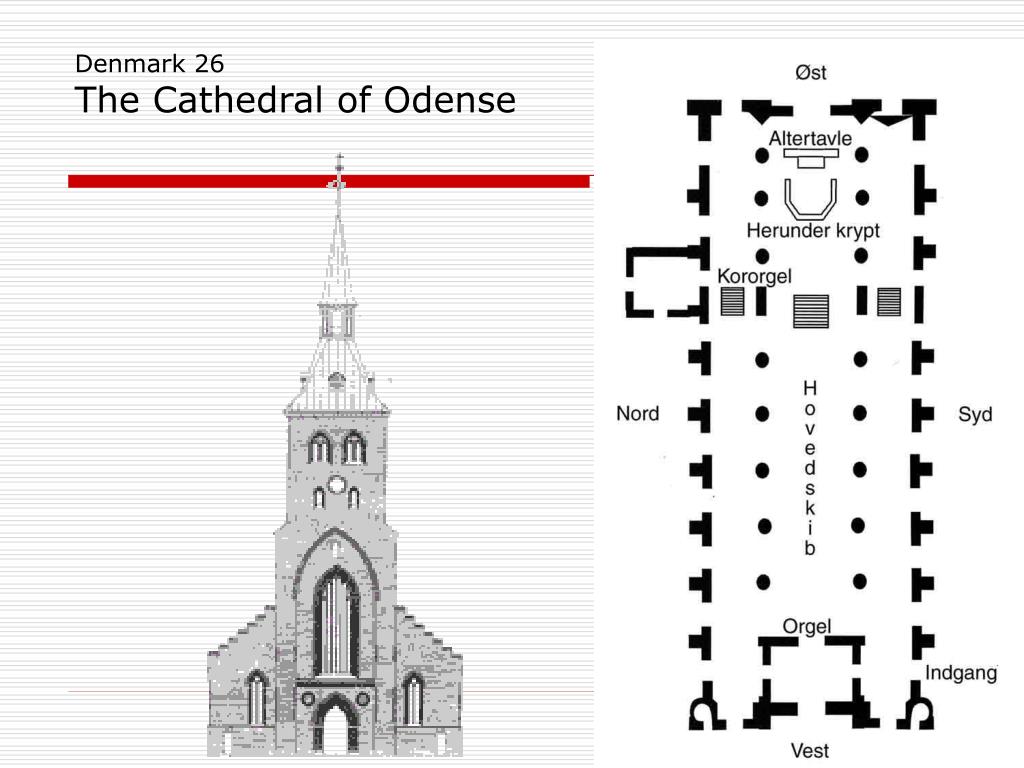
Task: Click the U-shaped crypt outline above 'Herunder krypt'
Action: (x=810, y=199)
